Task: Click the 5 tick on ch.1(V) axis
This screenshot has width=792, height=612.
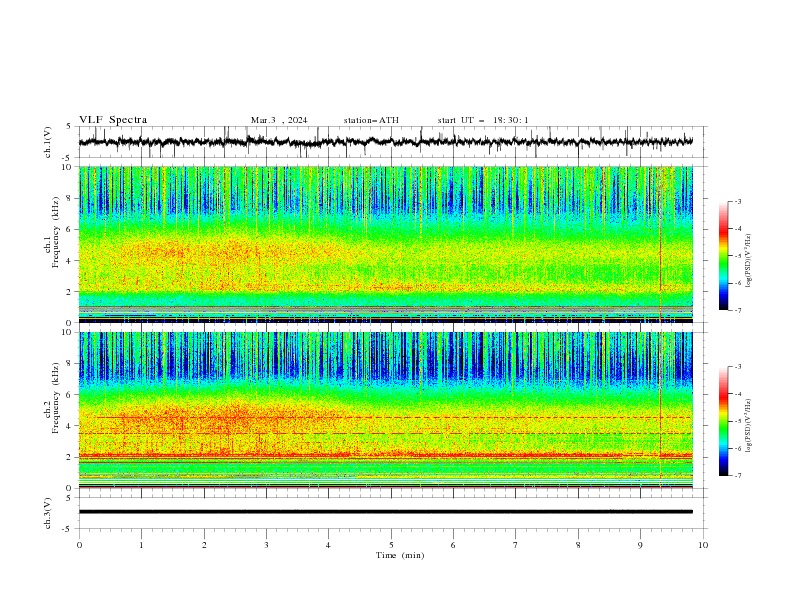Action: pos(70,127)
